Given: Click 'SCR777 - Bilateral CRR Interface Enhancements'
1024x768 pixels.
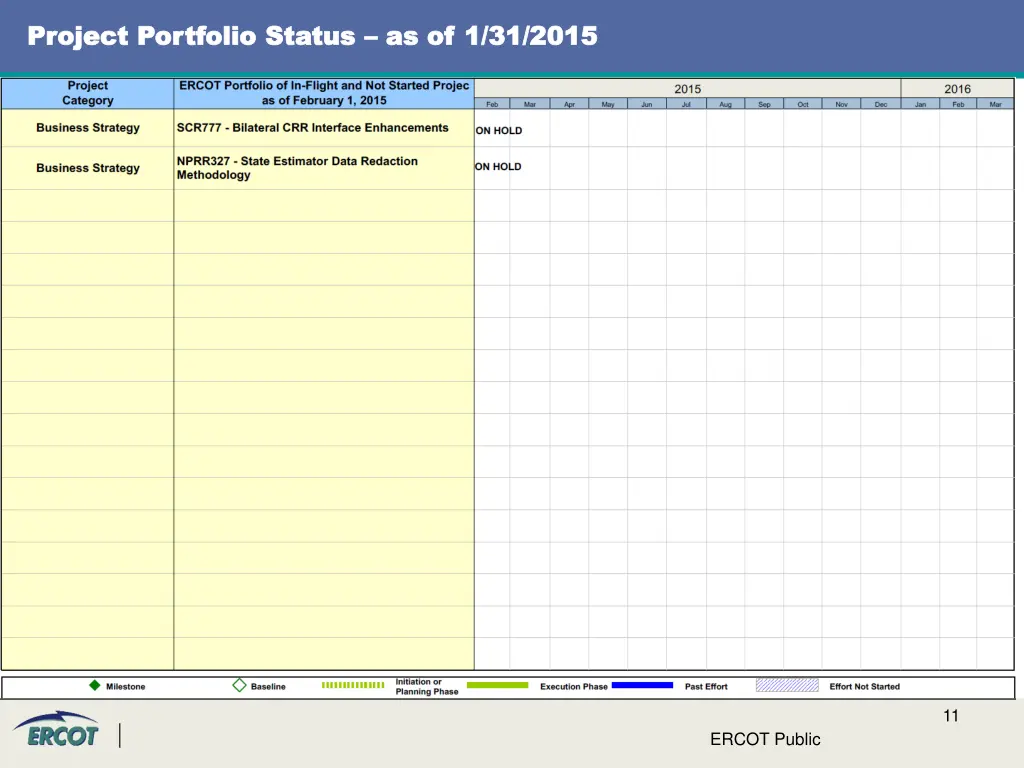Looking at the screenshot, I should coord(312,128).
